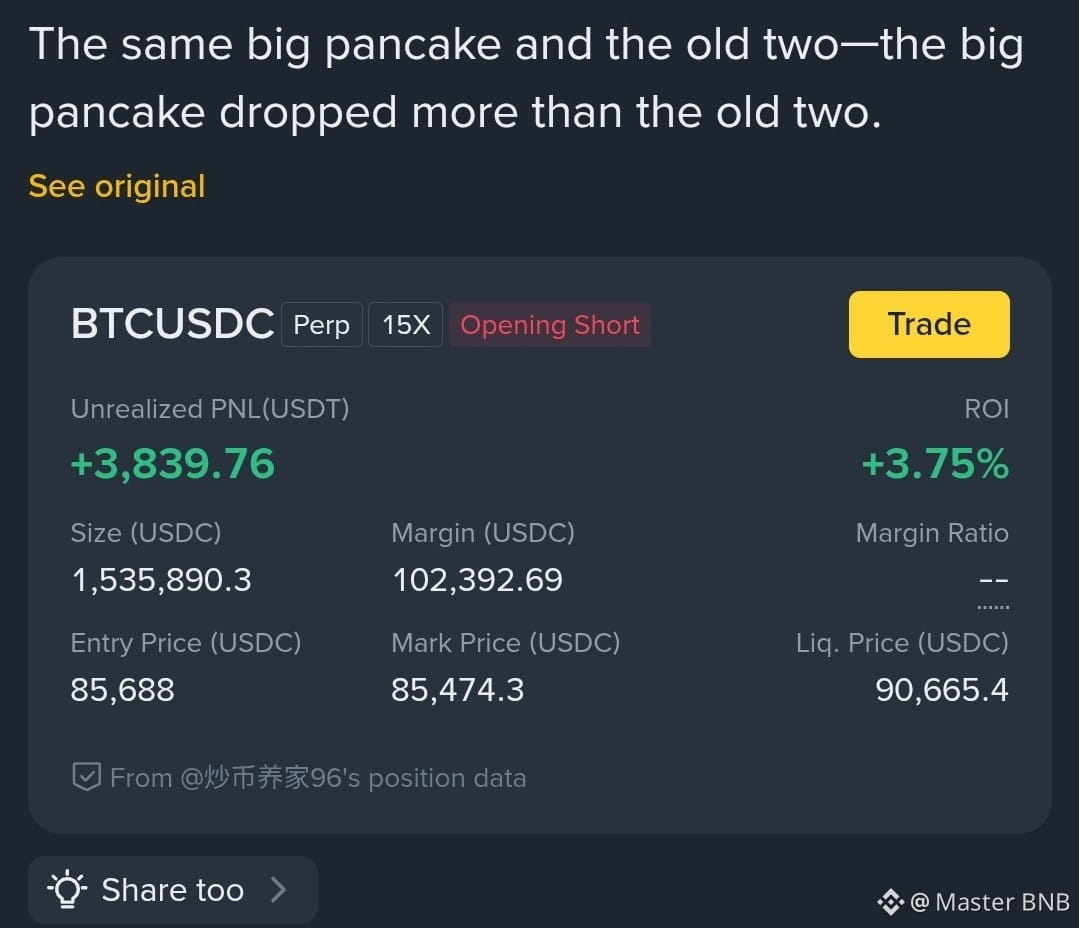Click the lightbulb icon beside Share too

point(67,889)
